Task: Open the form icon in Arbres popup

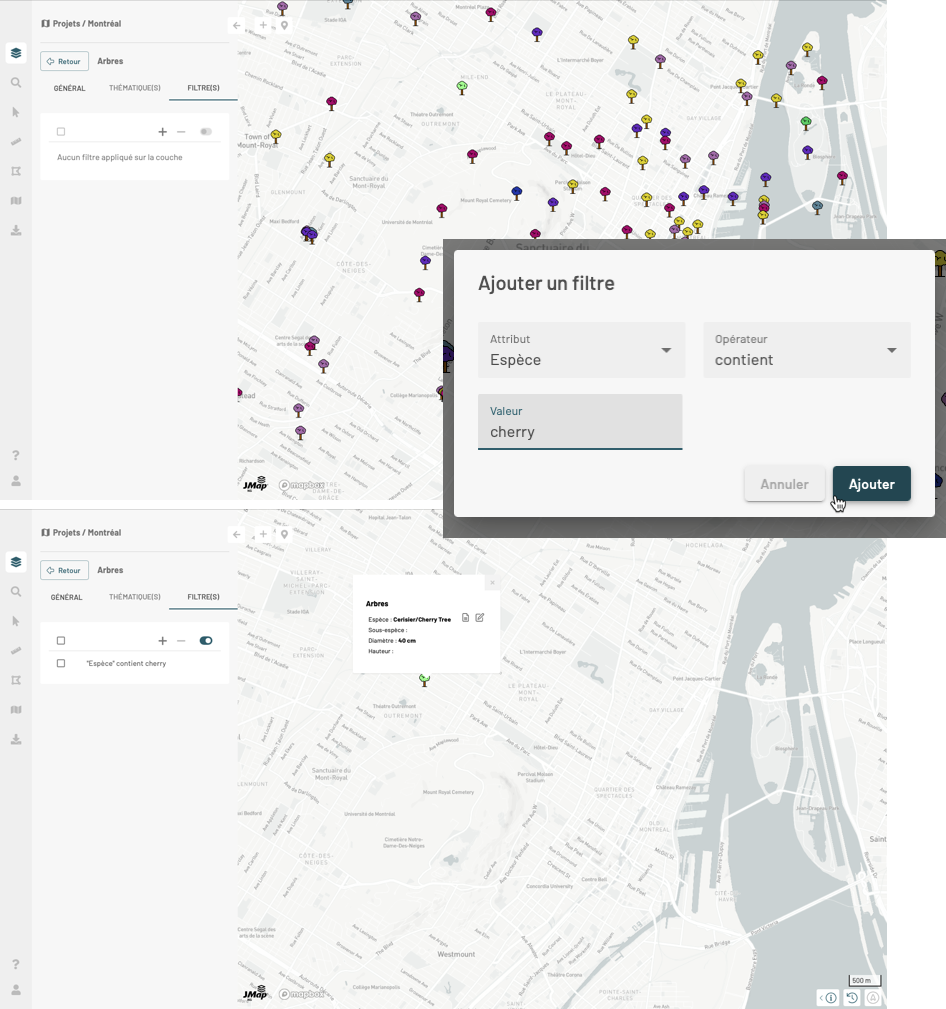Action: pos(466,618)
